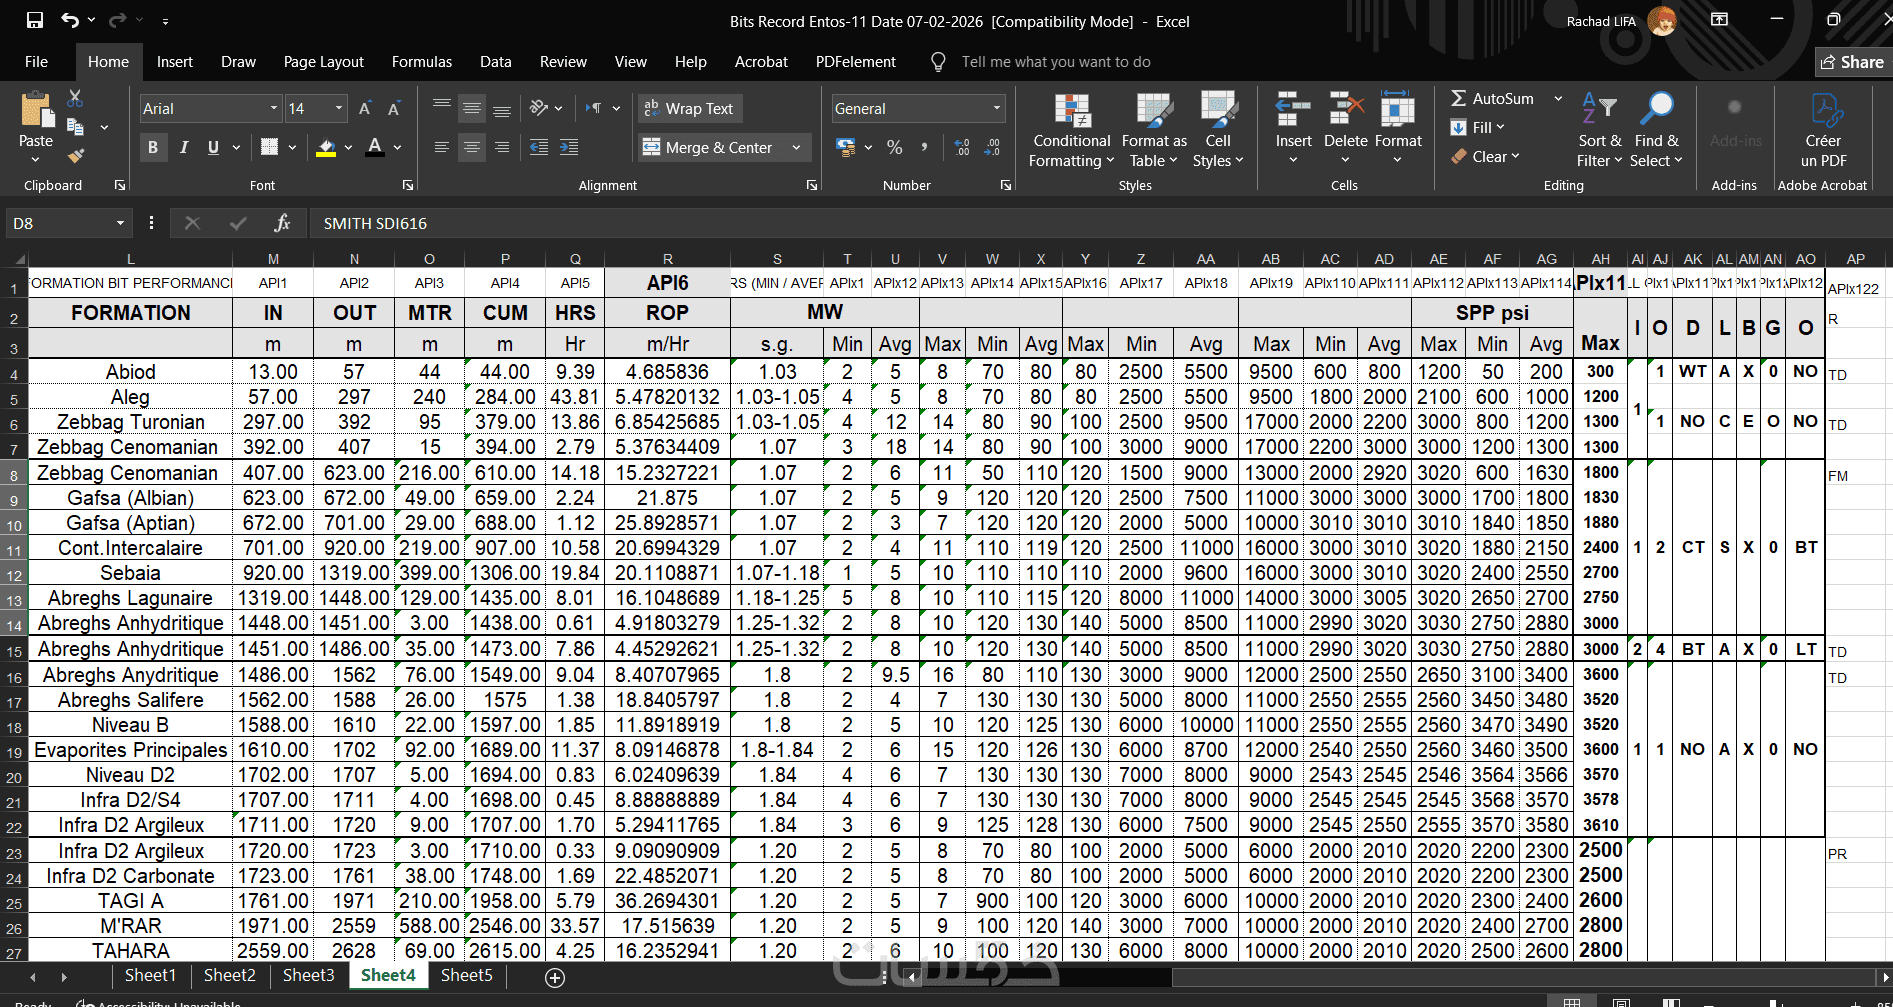1893x1007 pixels.
Task: Open the General number format dropdown
Action: coord(996,108)
